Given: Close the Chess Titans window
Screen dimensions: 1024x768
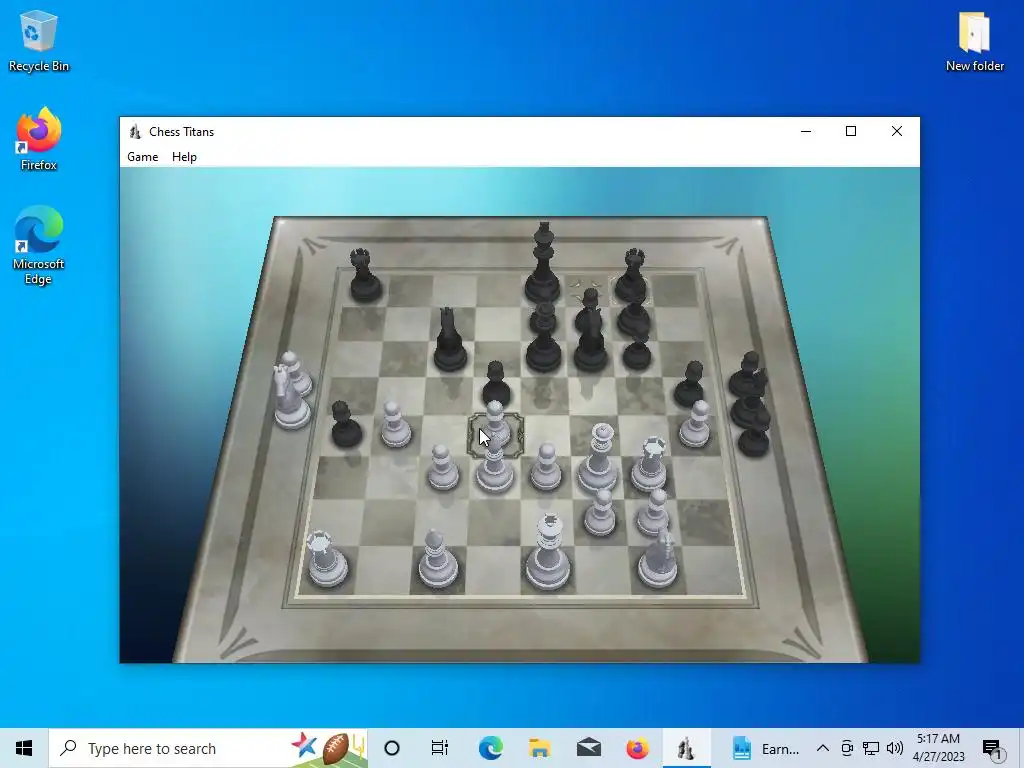Looking at the screenshot, I should point(897,131).
